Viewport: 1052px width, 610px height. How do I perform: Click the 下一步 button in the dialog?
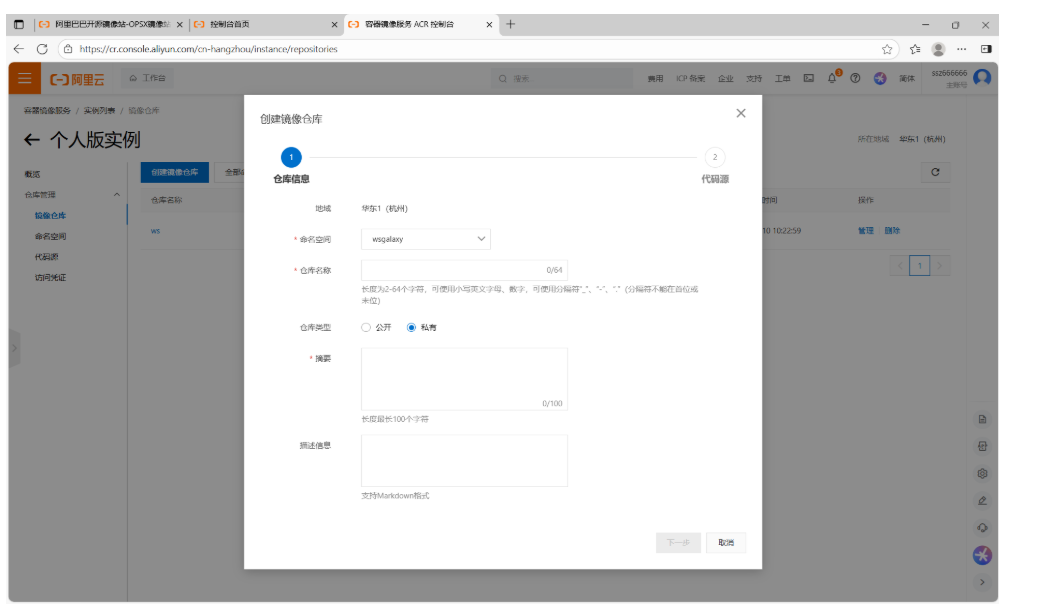click(678, 543)
